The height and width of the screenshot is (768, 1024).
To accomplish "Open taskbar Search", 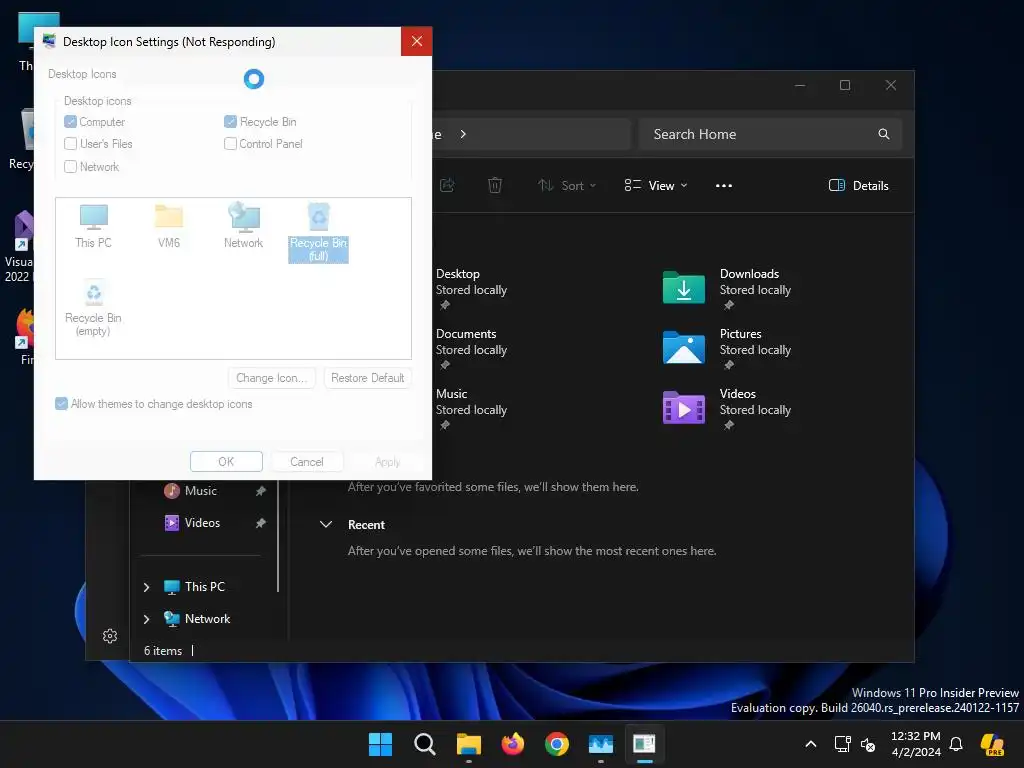I will tap(424, 744).
